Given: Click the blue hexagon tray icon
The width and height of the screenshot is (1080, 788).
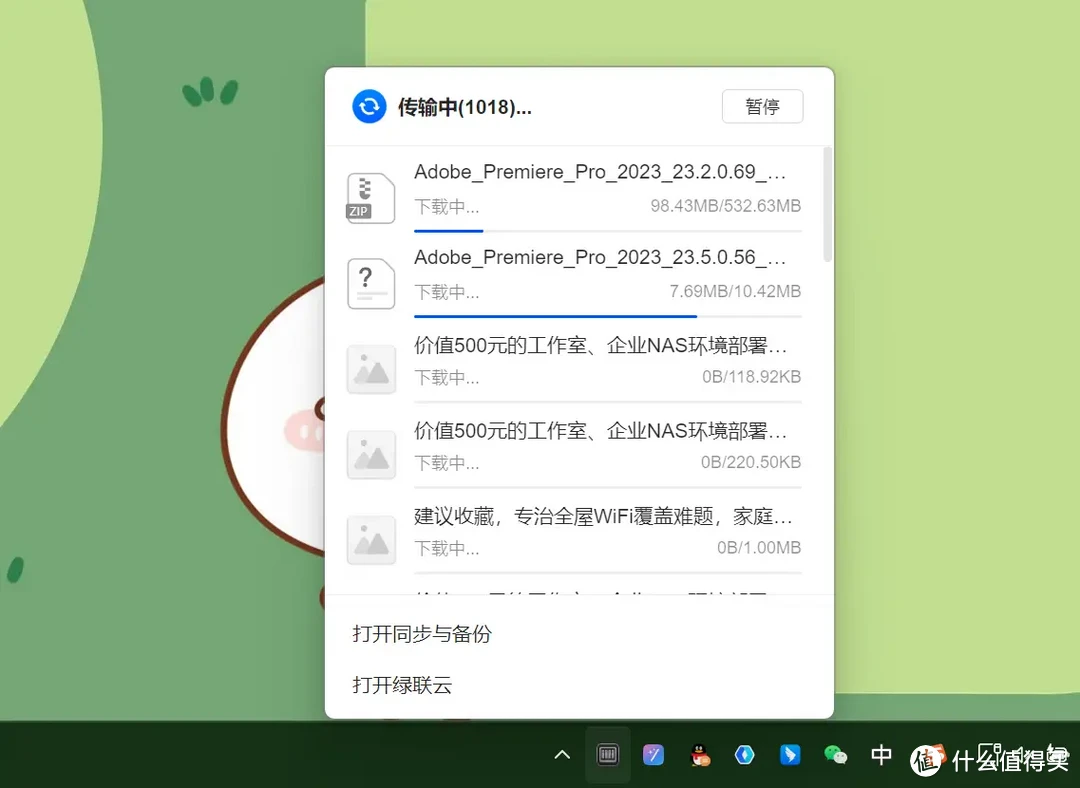Looking at the screenshot, I should click(744, 755).
